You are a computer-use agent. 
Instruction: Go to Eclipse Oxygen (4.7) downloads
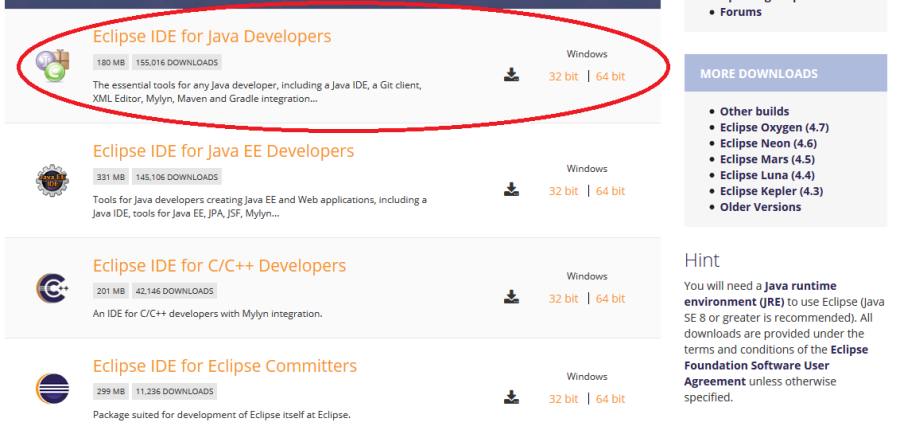click(774, 127)
